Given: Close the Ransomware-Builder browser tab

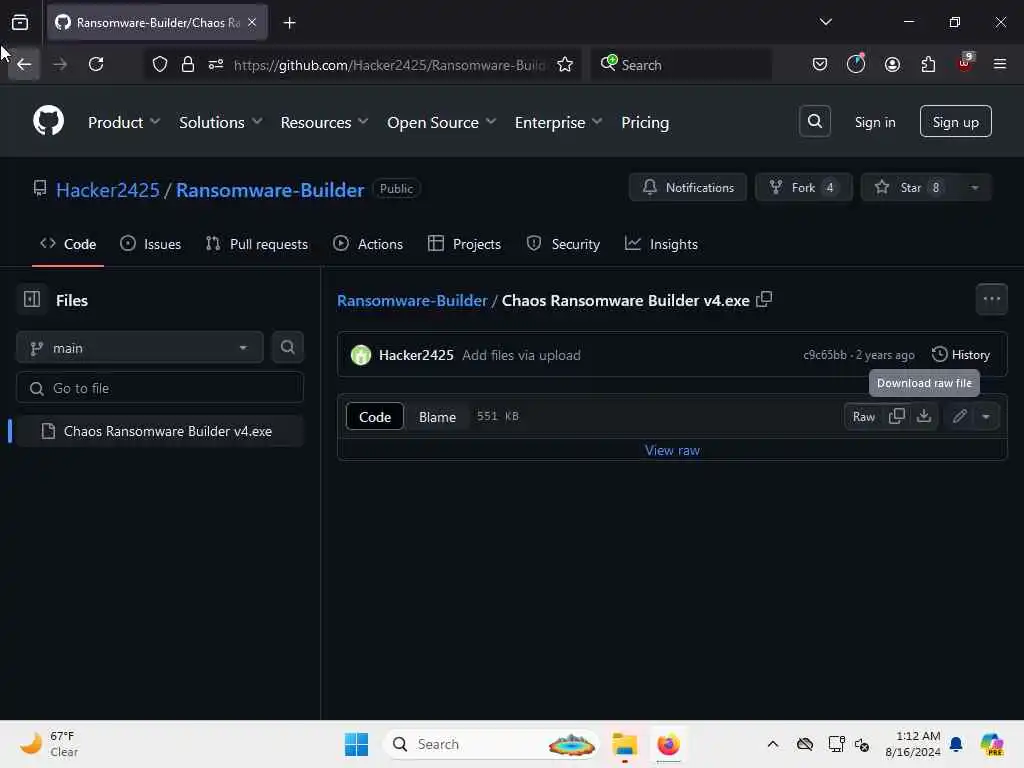Looking at the screenshot, I should click(x=252, y=22).
